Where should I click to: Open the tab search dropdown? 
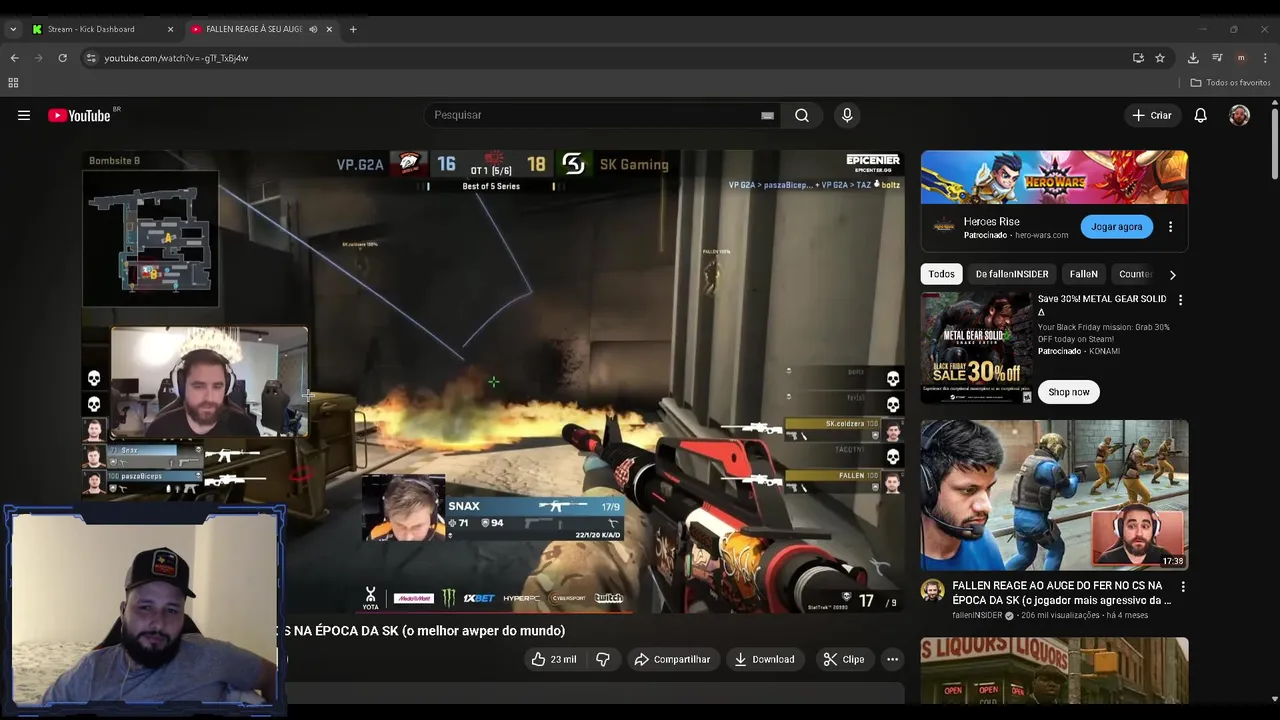(13, 29)
